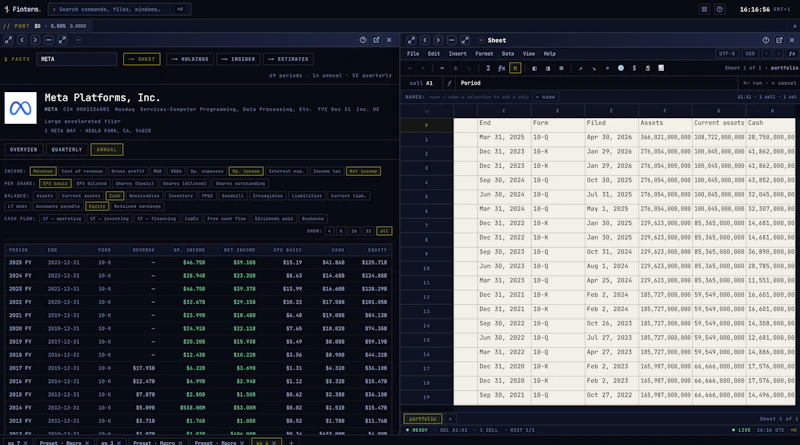Click the cut icon in Sheet toolbar
The width and height of the screenshot is (800, 445).
[442, 68]
